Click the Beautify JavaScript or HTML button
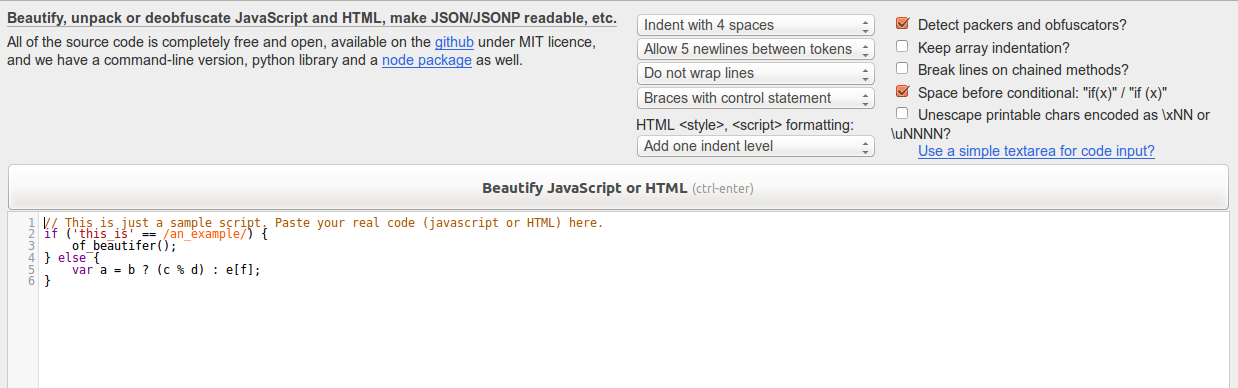 (618, 187)
